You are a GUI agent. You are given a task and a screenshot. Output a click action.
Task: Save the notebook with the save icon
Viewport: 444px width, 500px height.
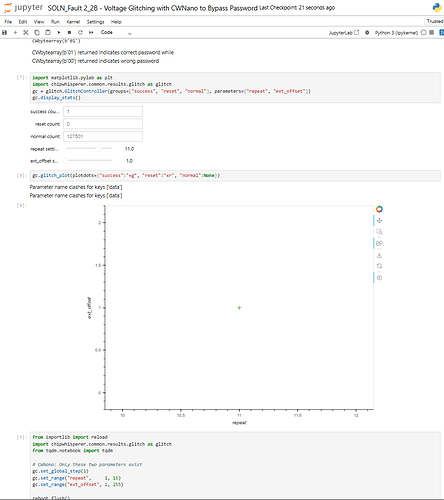(x=5, y=33)
